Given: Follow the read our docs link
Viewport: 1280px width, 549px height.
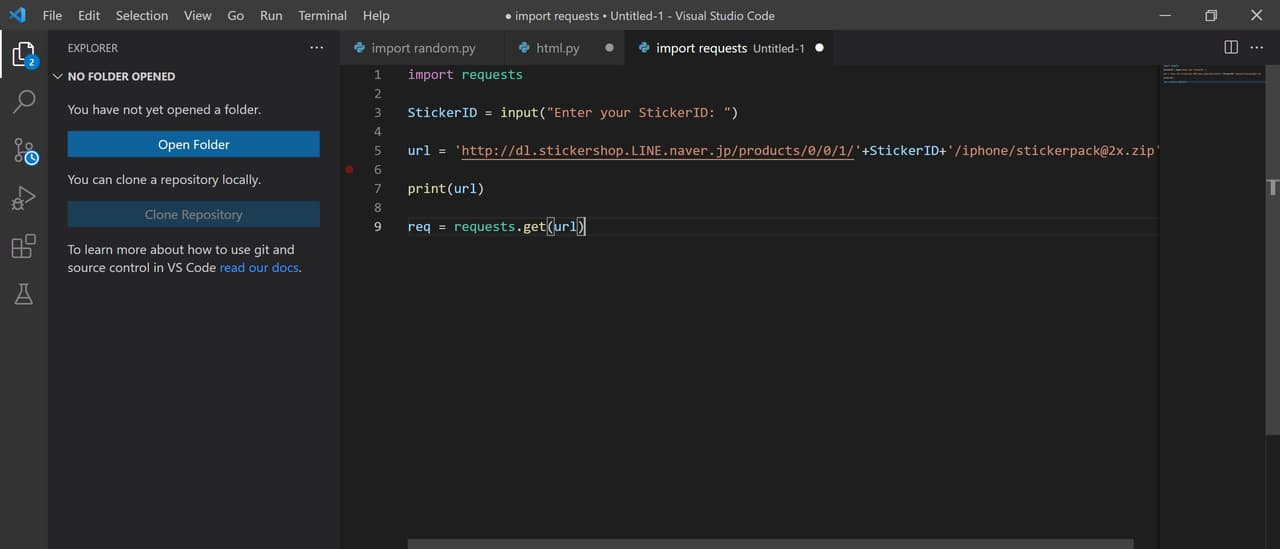Looking at the screenshot, I should (x=259, y=267).
